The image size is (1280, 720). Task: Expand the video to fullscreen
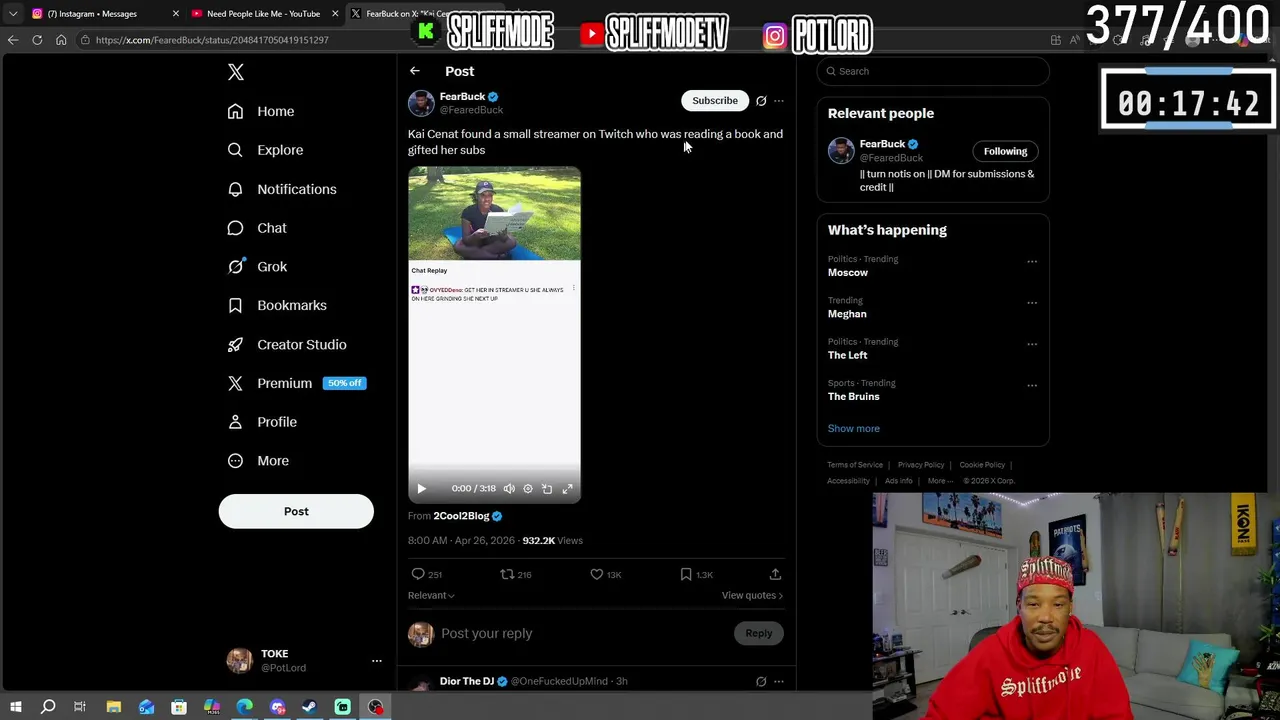point(567,488)
